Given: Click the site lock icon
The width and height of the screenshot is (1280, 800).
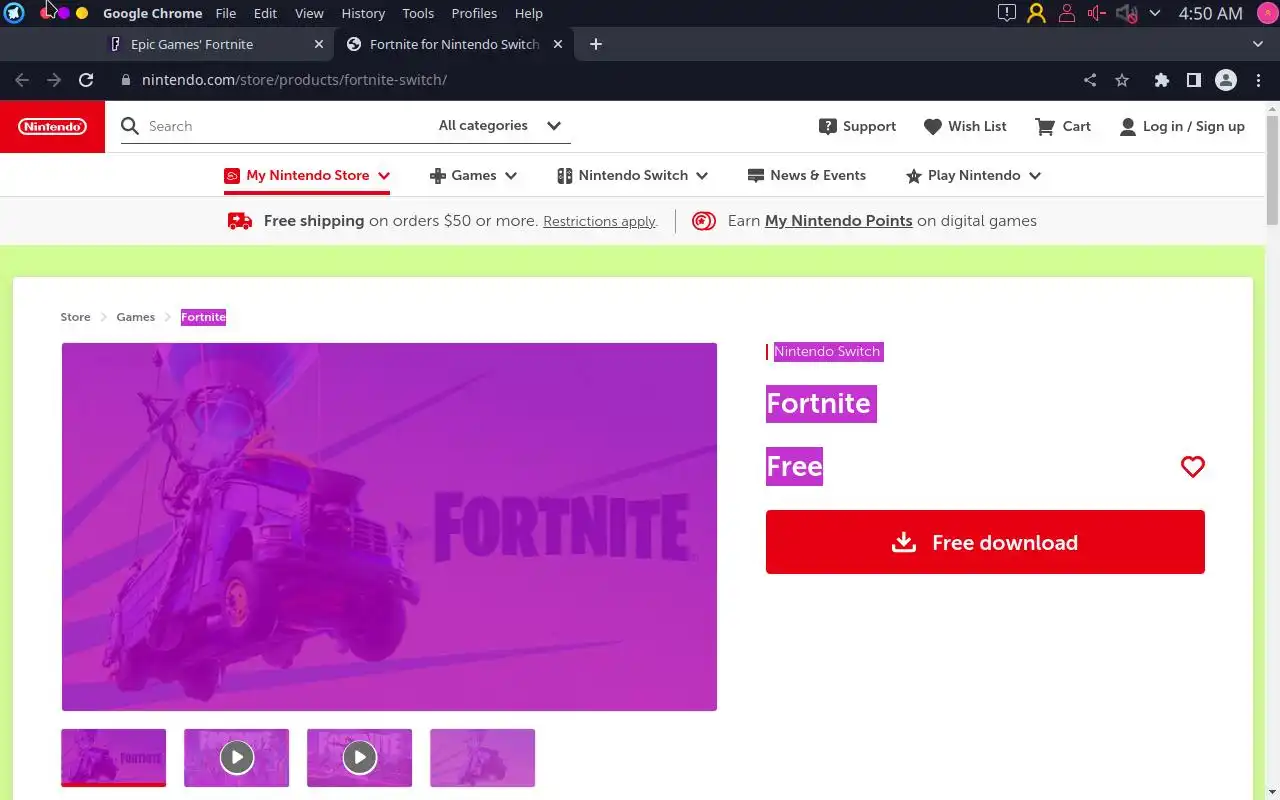Looking at the screenshot, I should tap(125, 80).
